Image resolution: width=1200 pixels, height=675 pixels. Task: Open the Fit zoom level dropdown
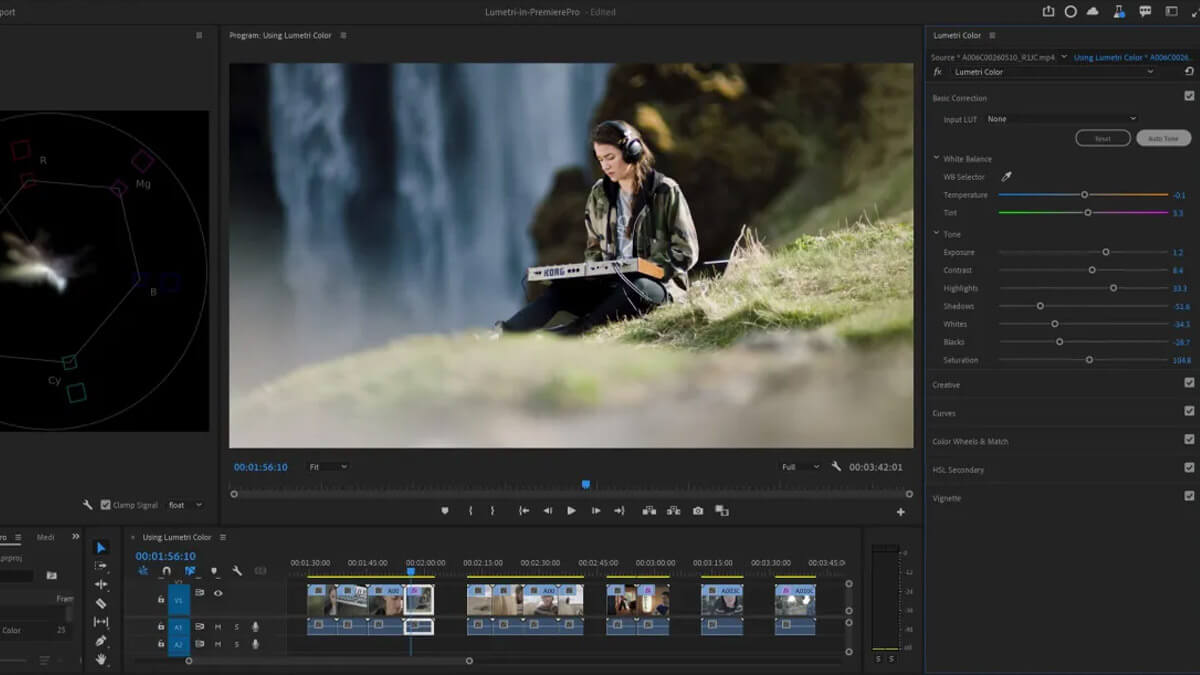(x=328, y=467)
